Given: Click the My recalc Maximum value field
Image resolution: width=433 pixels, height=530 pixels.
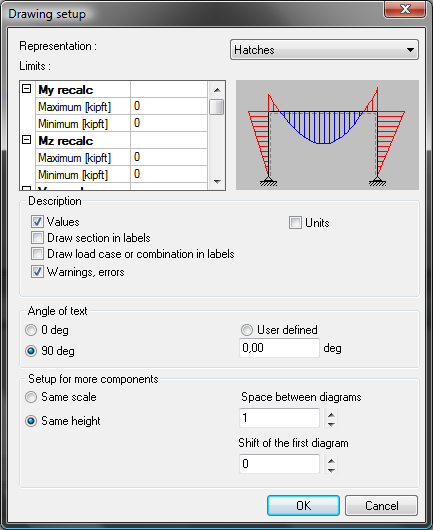Looking at the screenshot, I should (x=169, y=106).
